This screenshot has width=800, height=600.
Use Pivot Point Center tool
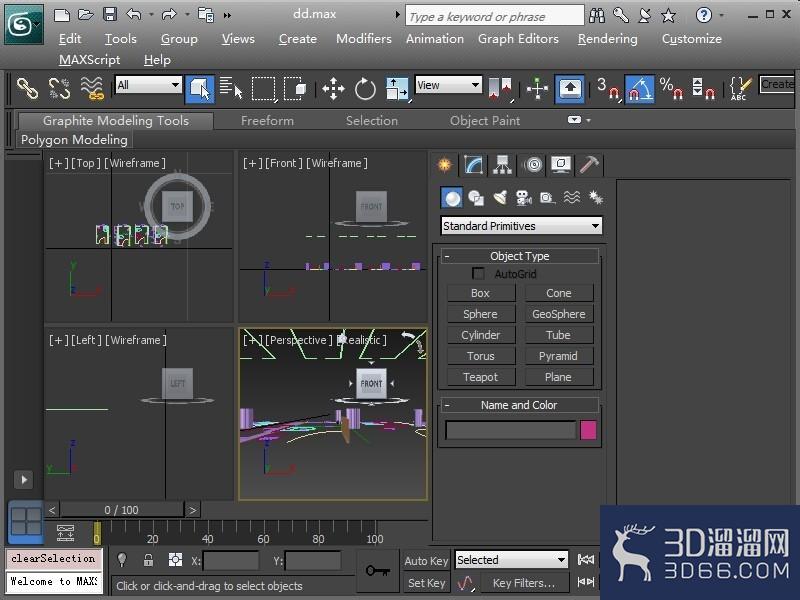[x=500, y=89]
